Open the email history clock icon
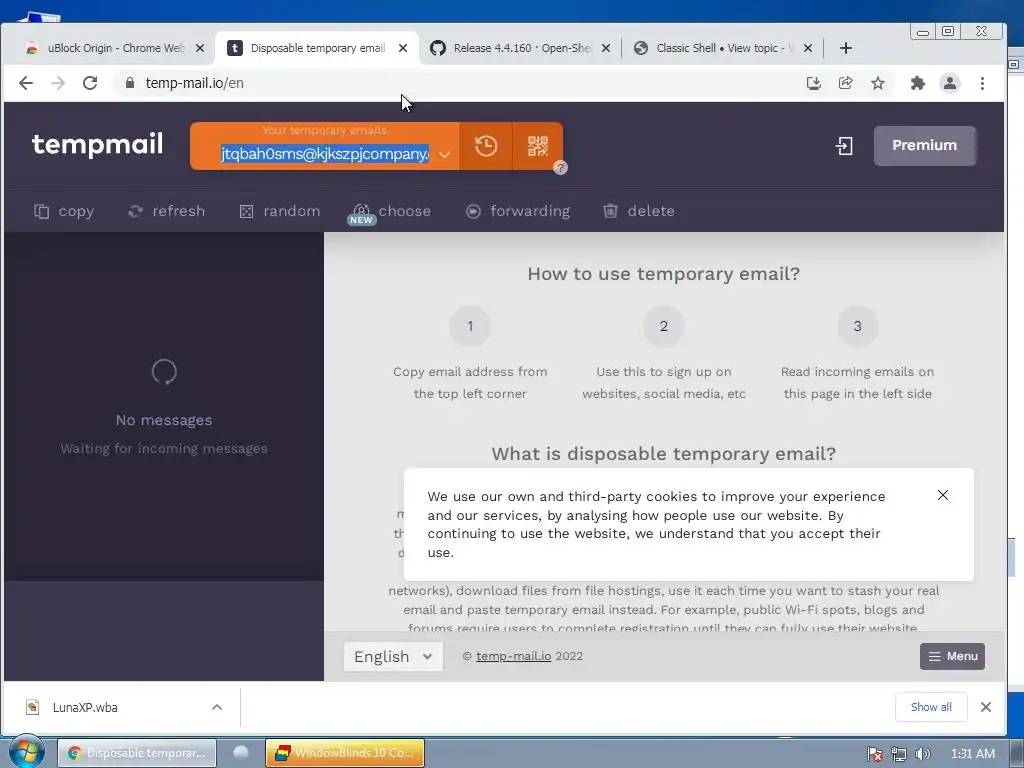This screenshot has height=768, width=1024. tap(486, 146)
